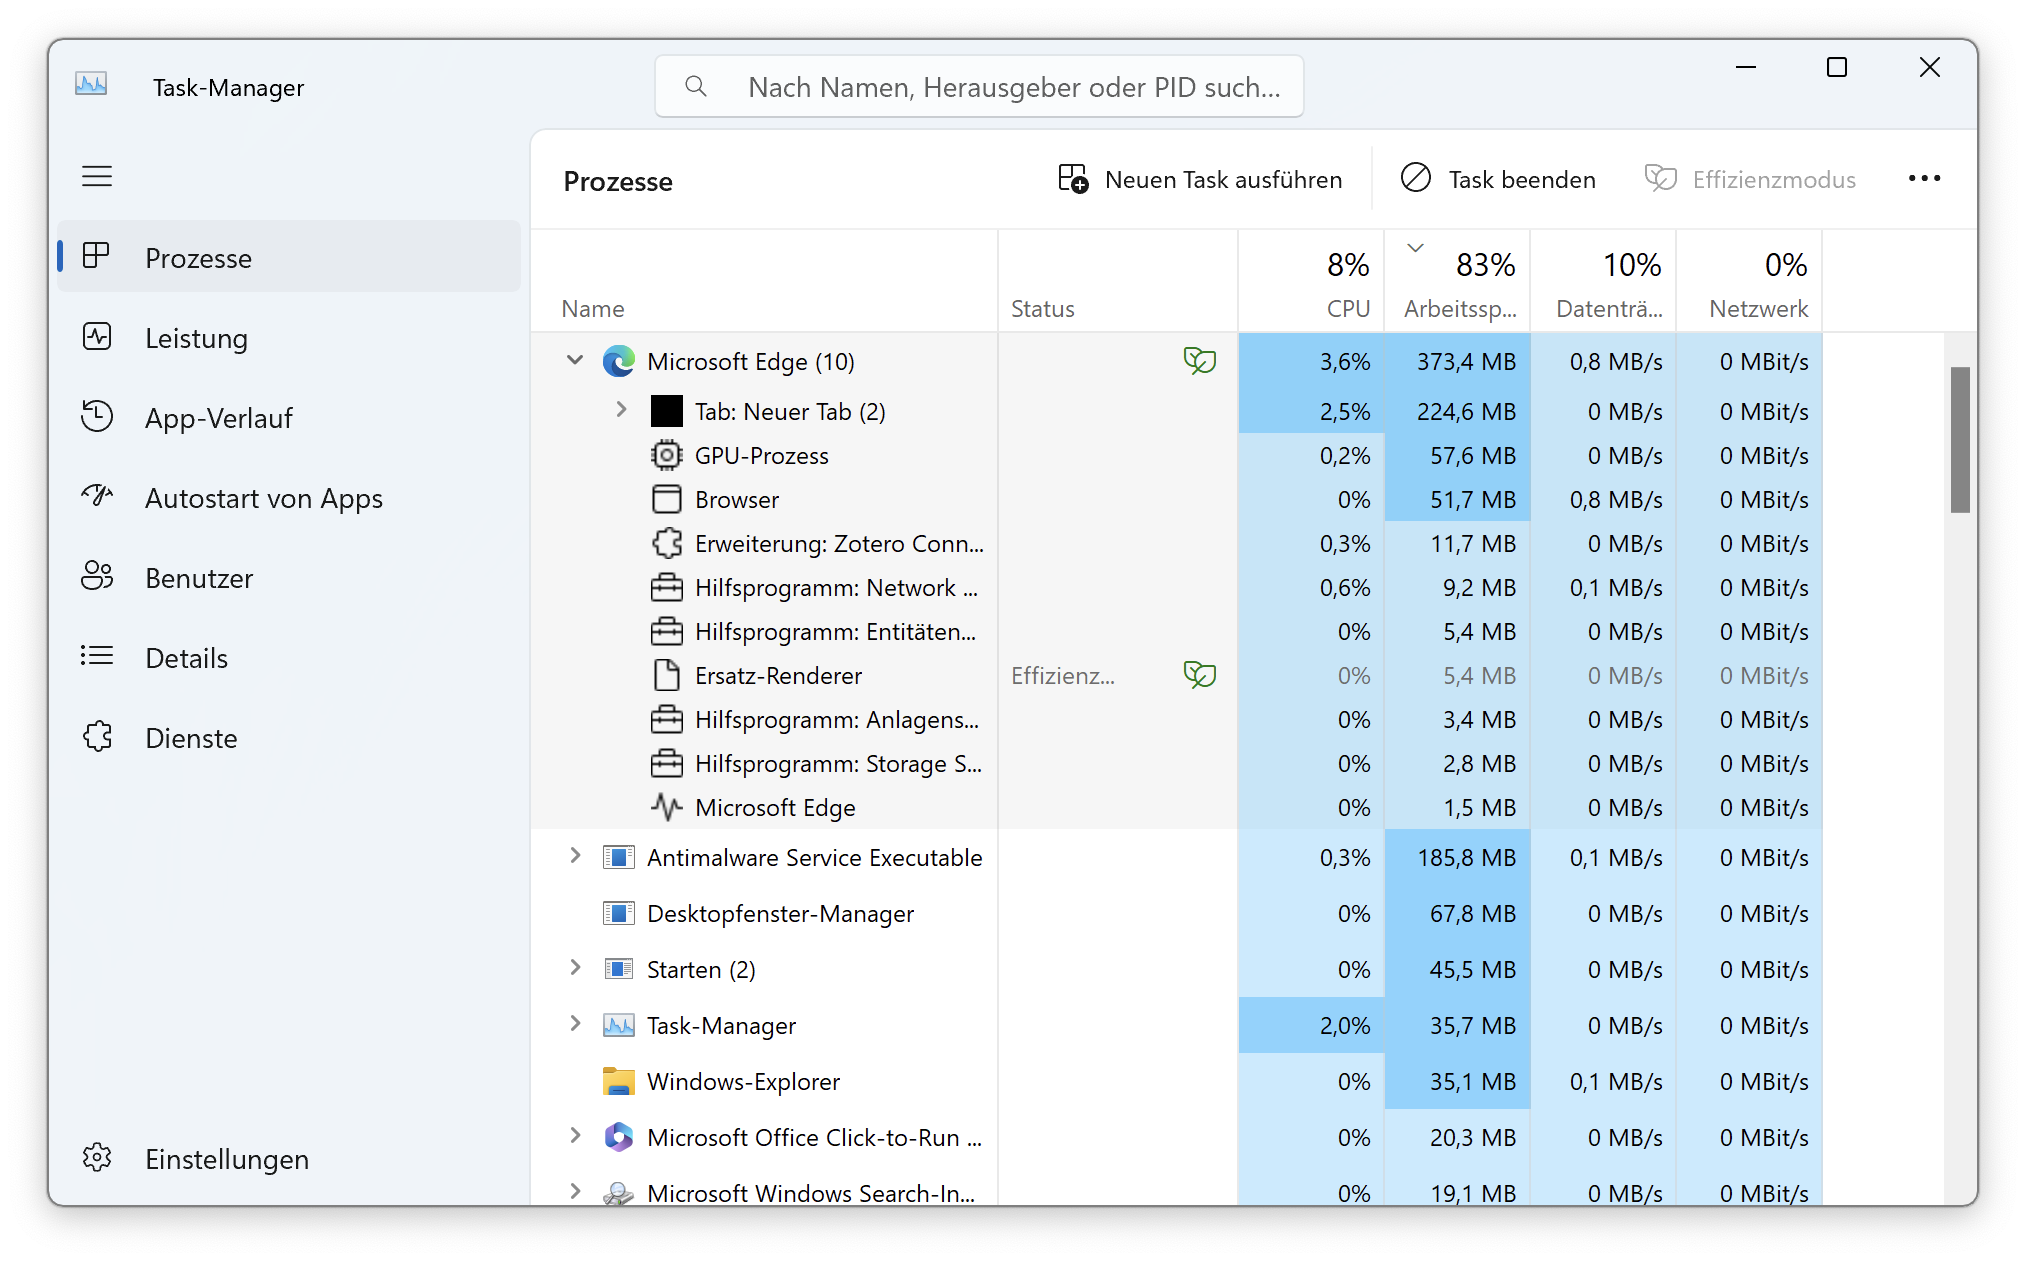
Task: Sort by Datenträger column header
Action: click(1603, 281)
